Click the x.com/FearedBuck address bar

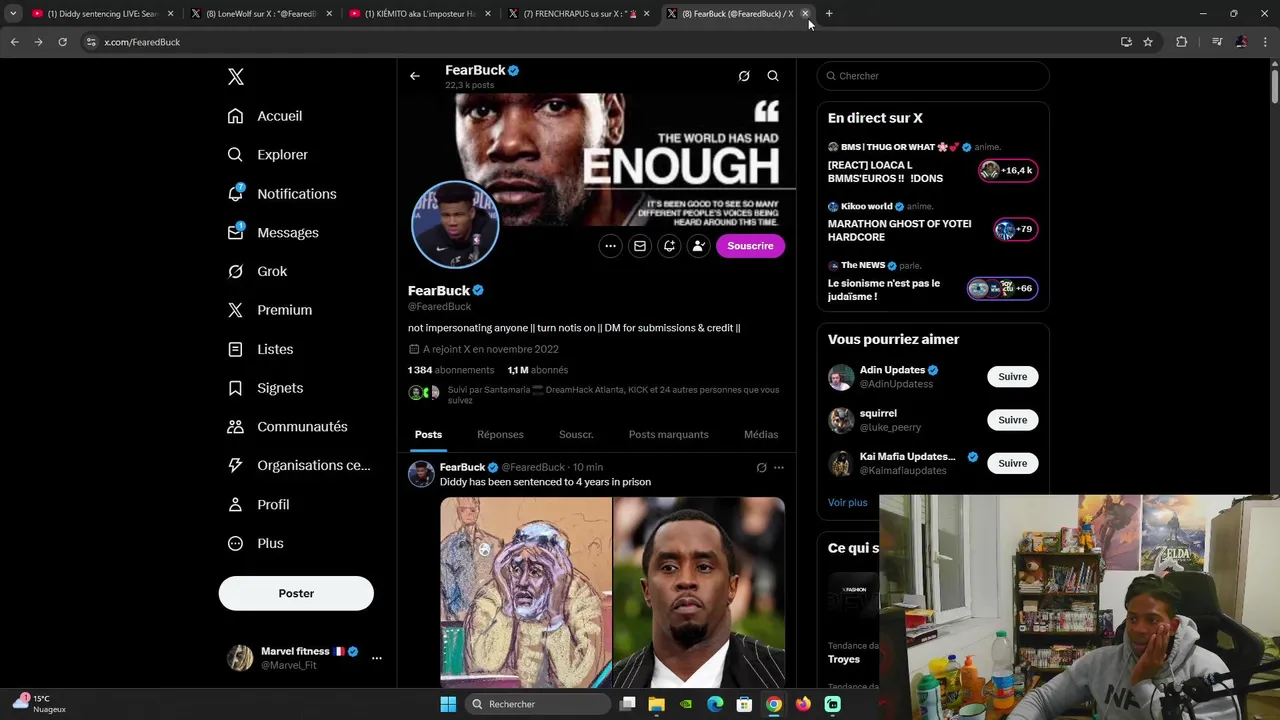(600, 42)
